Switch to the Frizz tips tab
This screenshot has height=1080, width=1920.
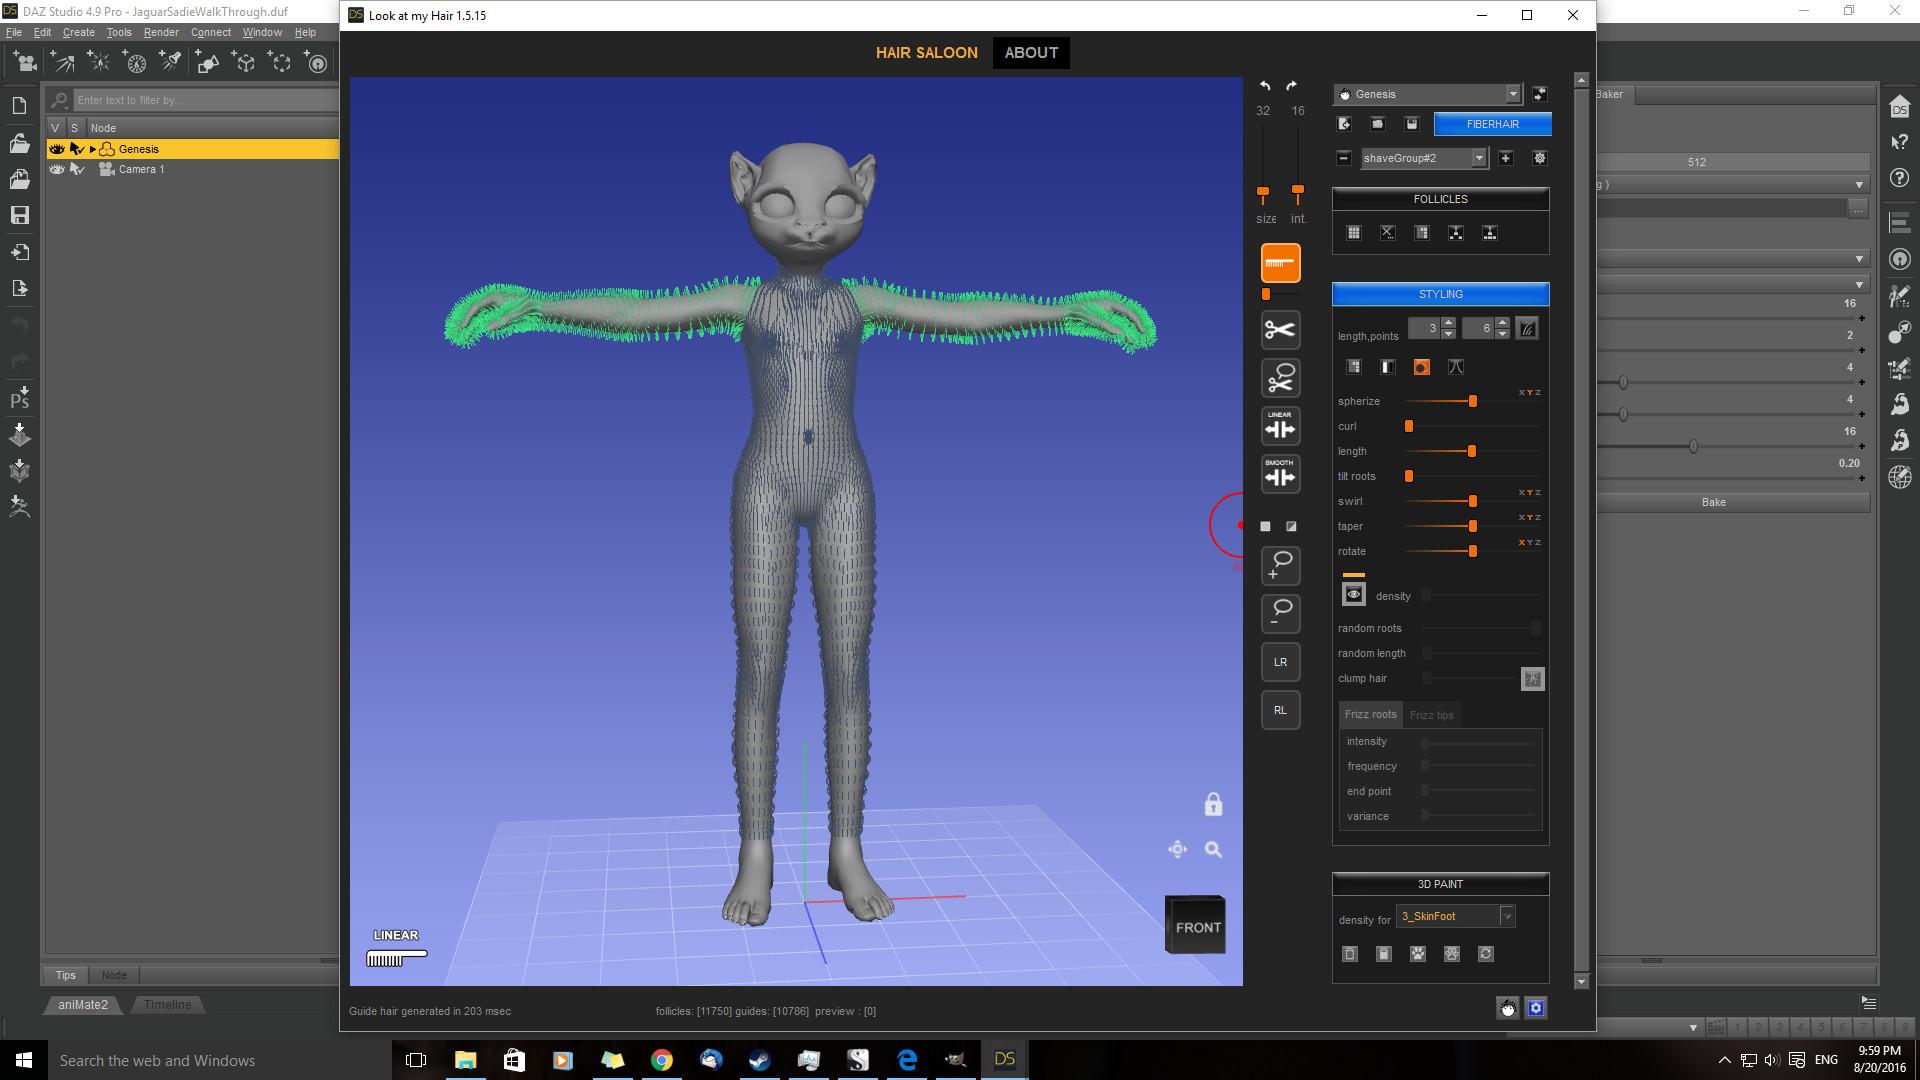(x=1431, y=715)
